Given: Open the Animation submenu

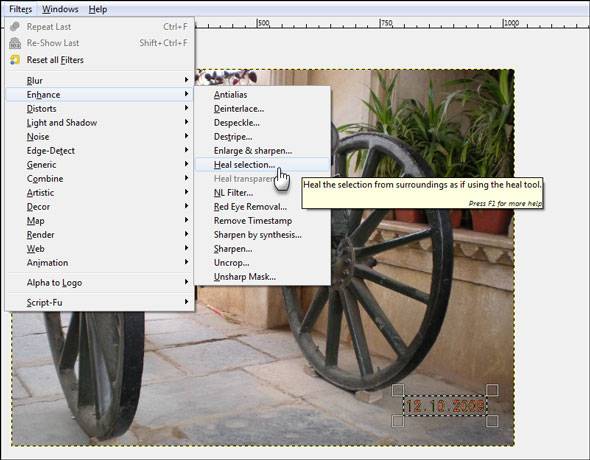Looking at the screenshot, I should pos(99,263).
